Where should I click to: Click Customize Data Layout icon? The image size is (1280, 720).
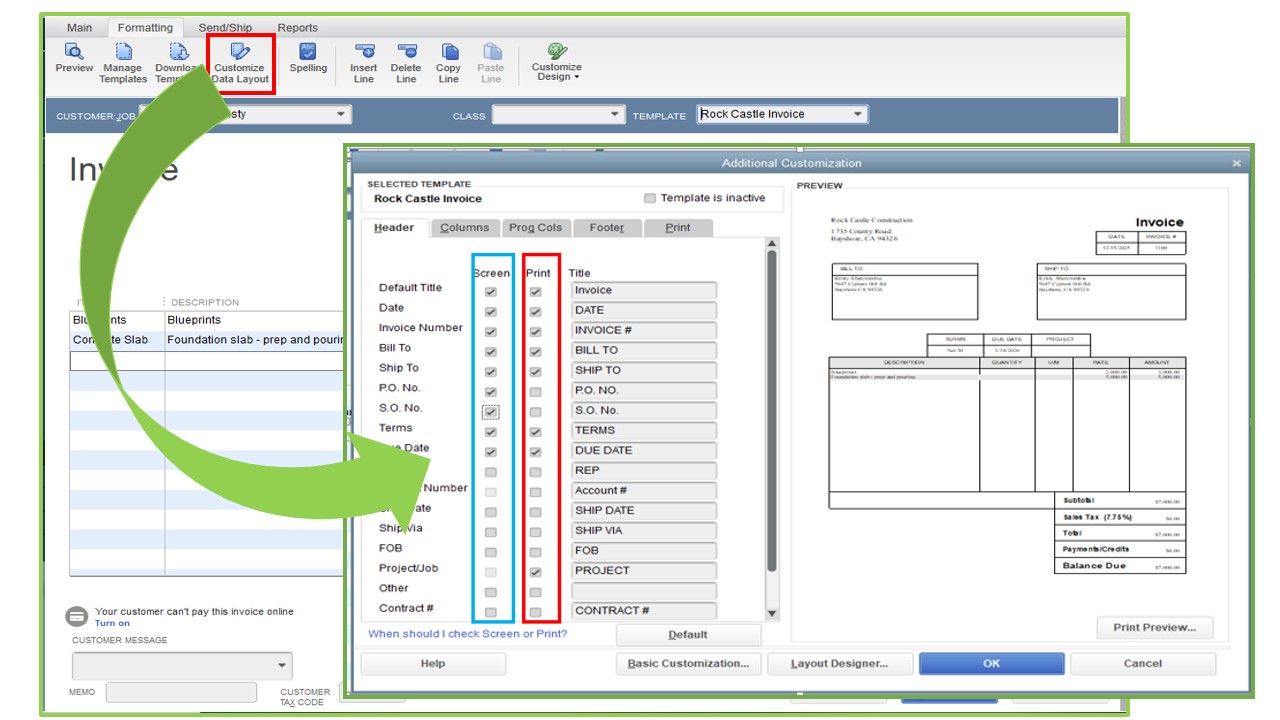[240, 52]
